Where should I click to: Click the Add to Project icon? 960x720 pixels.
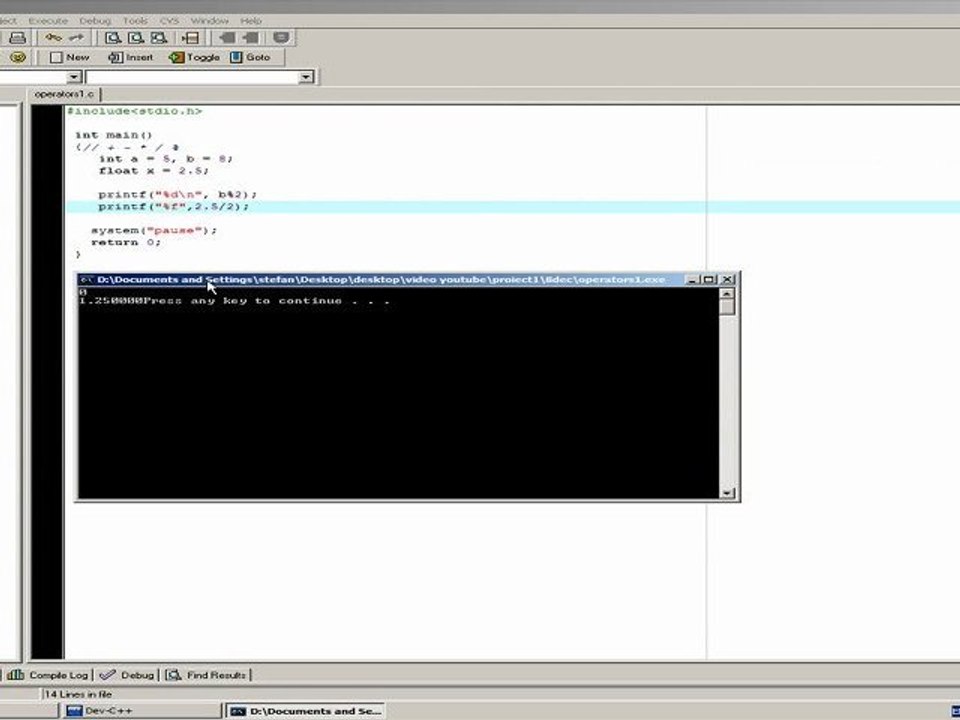(x=227, y=38)
